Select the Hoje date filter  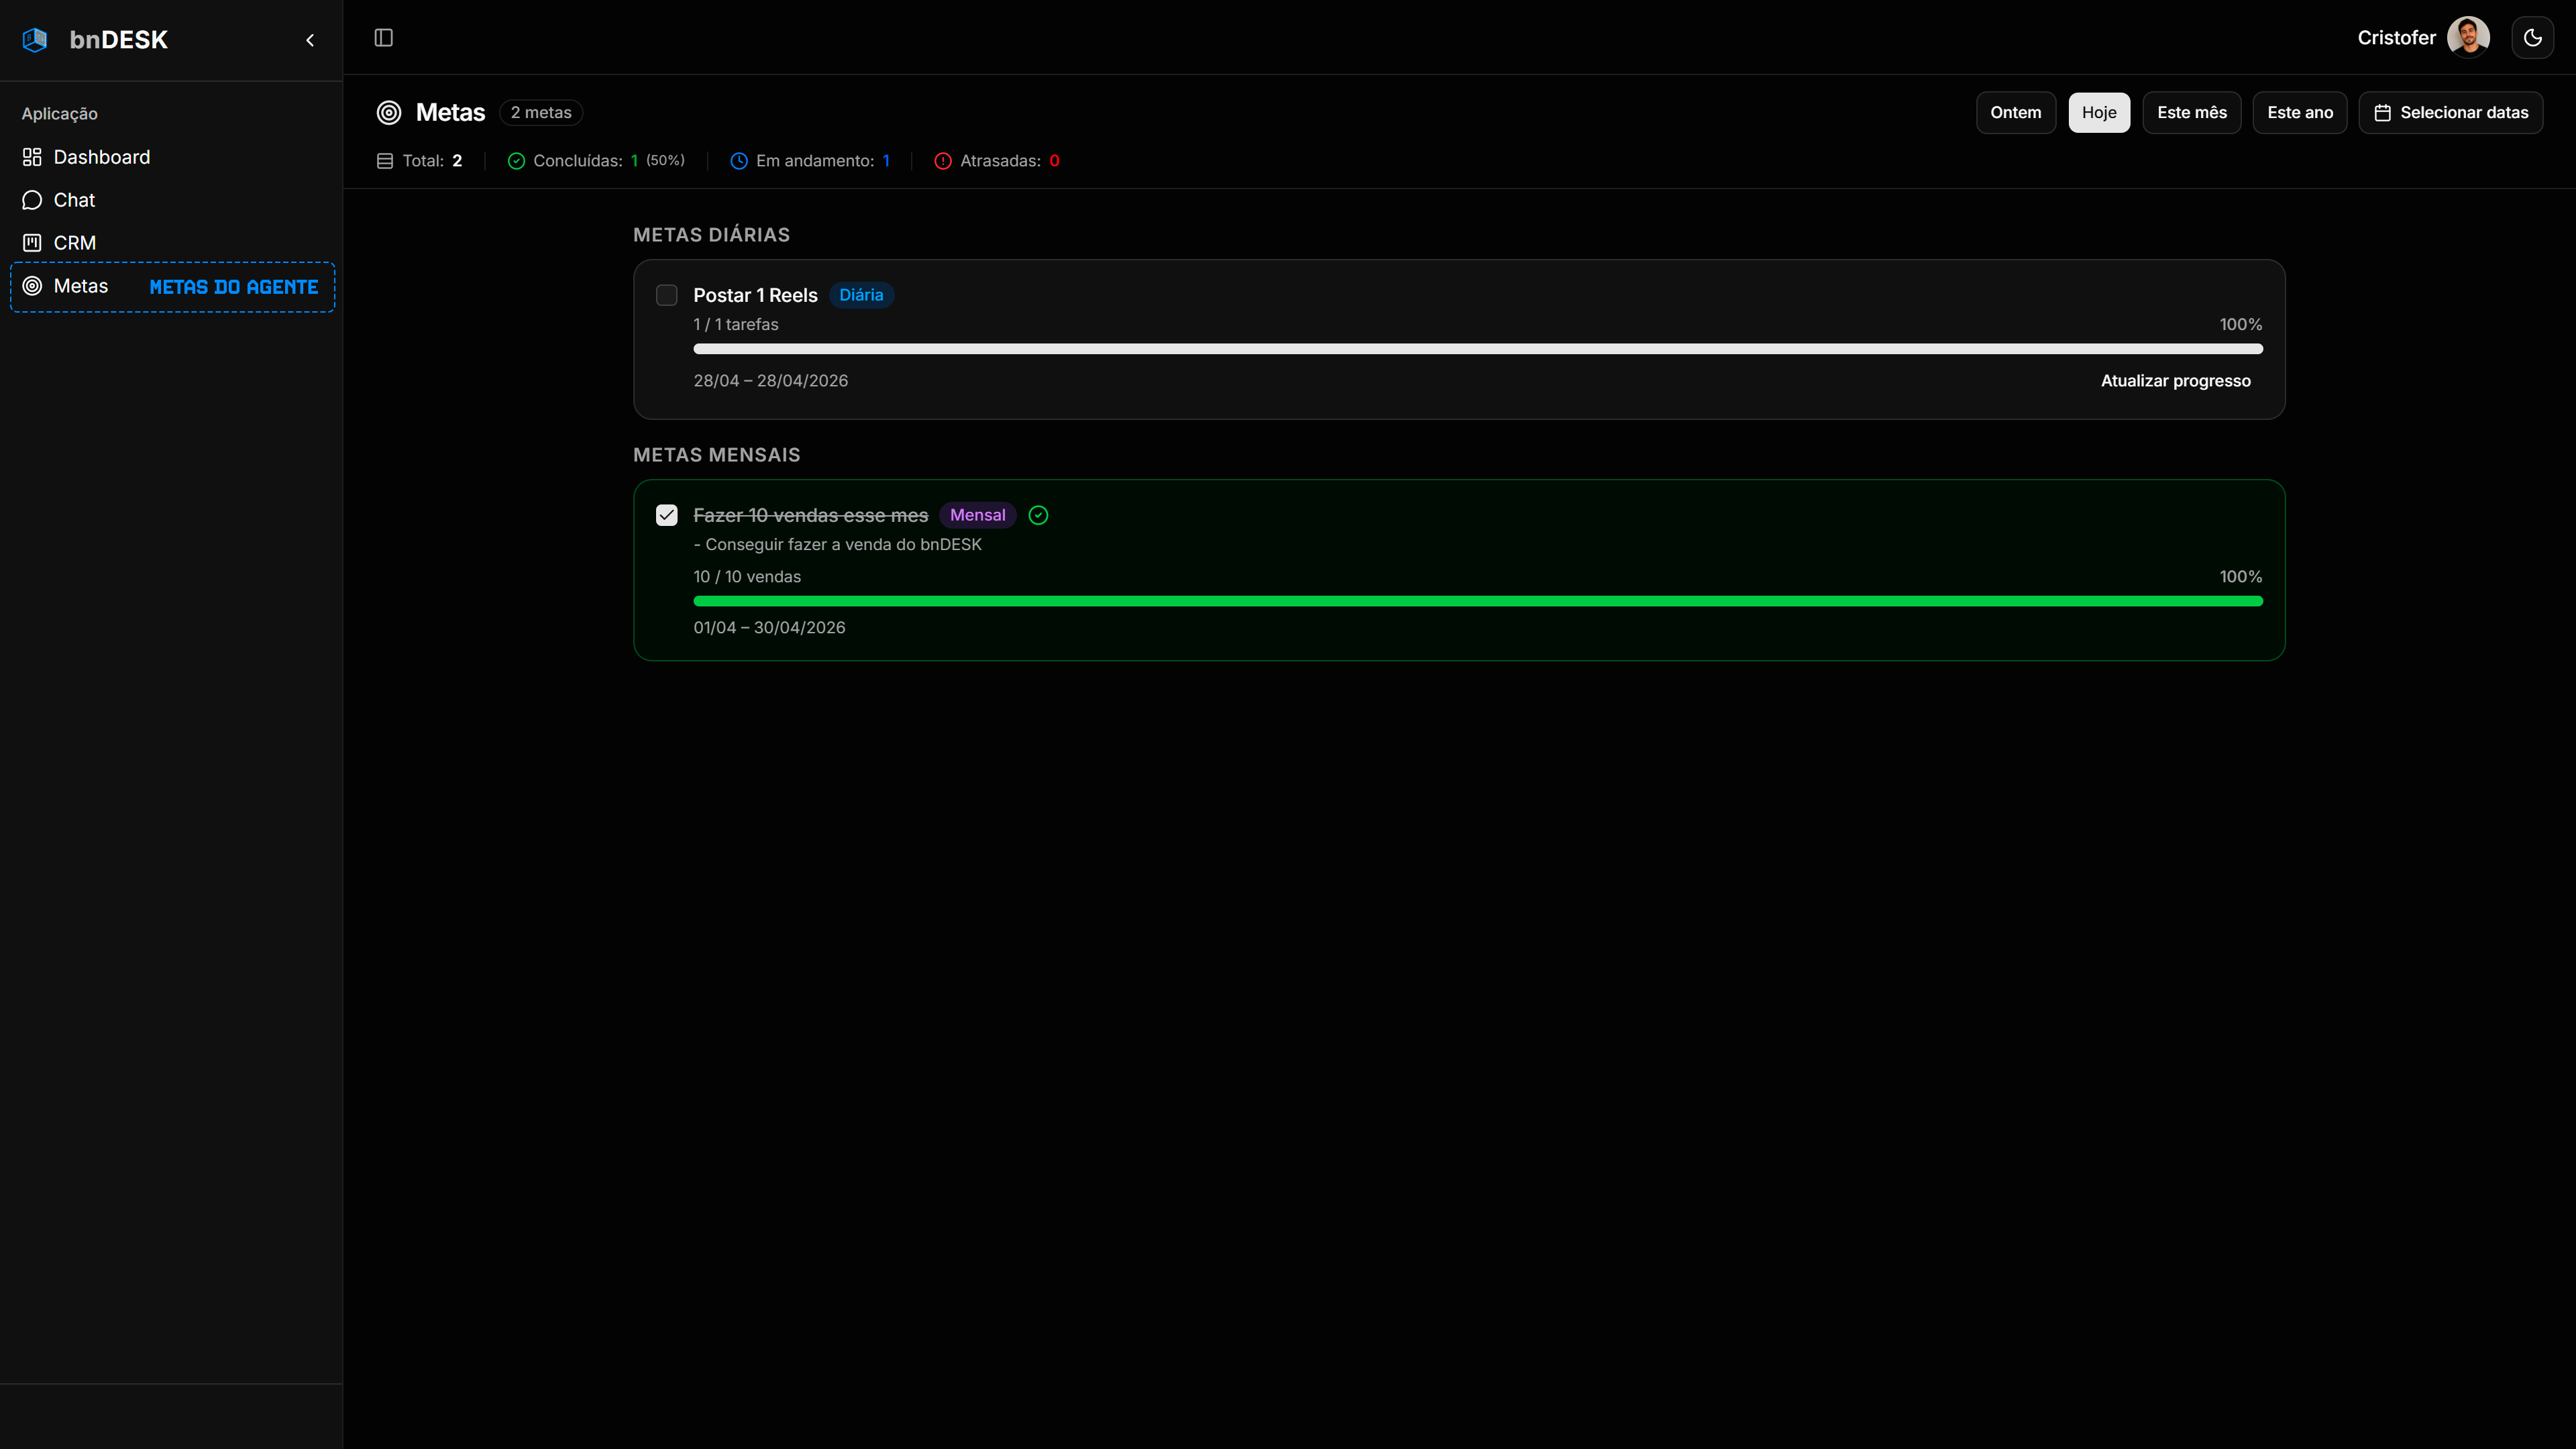(x=2099, y=113)
